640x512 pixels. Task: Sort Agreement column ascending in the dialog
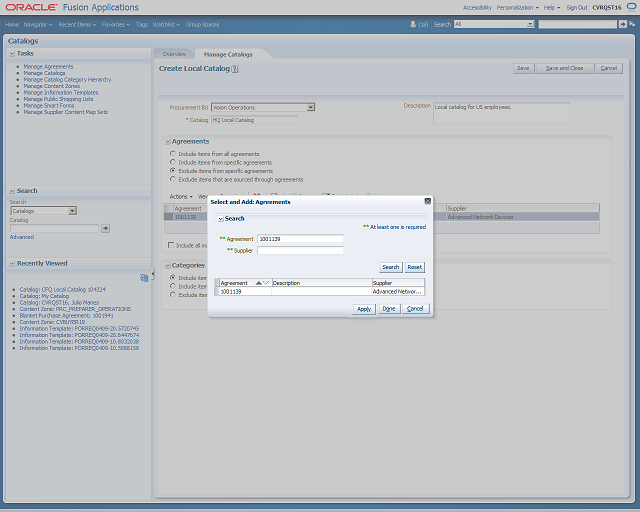(x=258, y=283)
